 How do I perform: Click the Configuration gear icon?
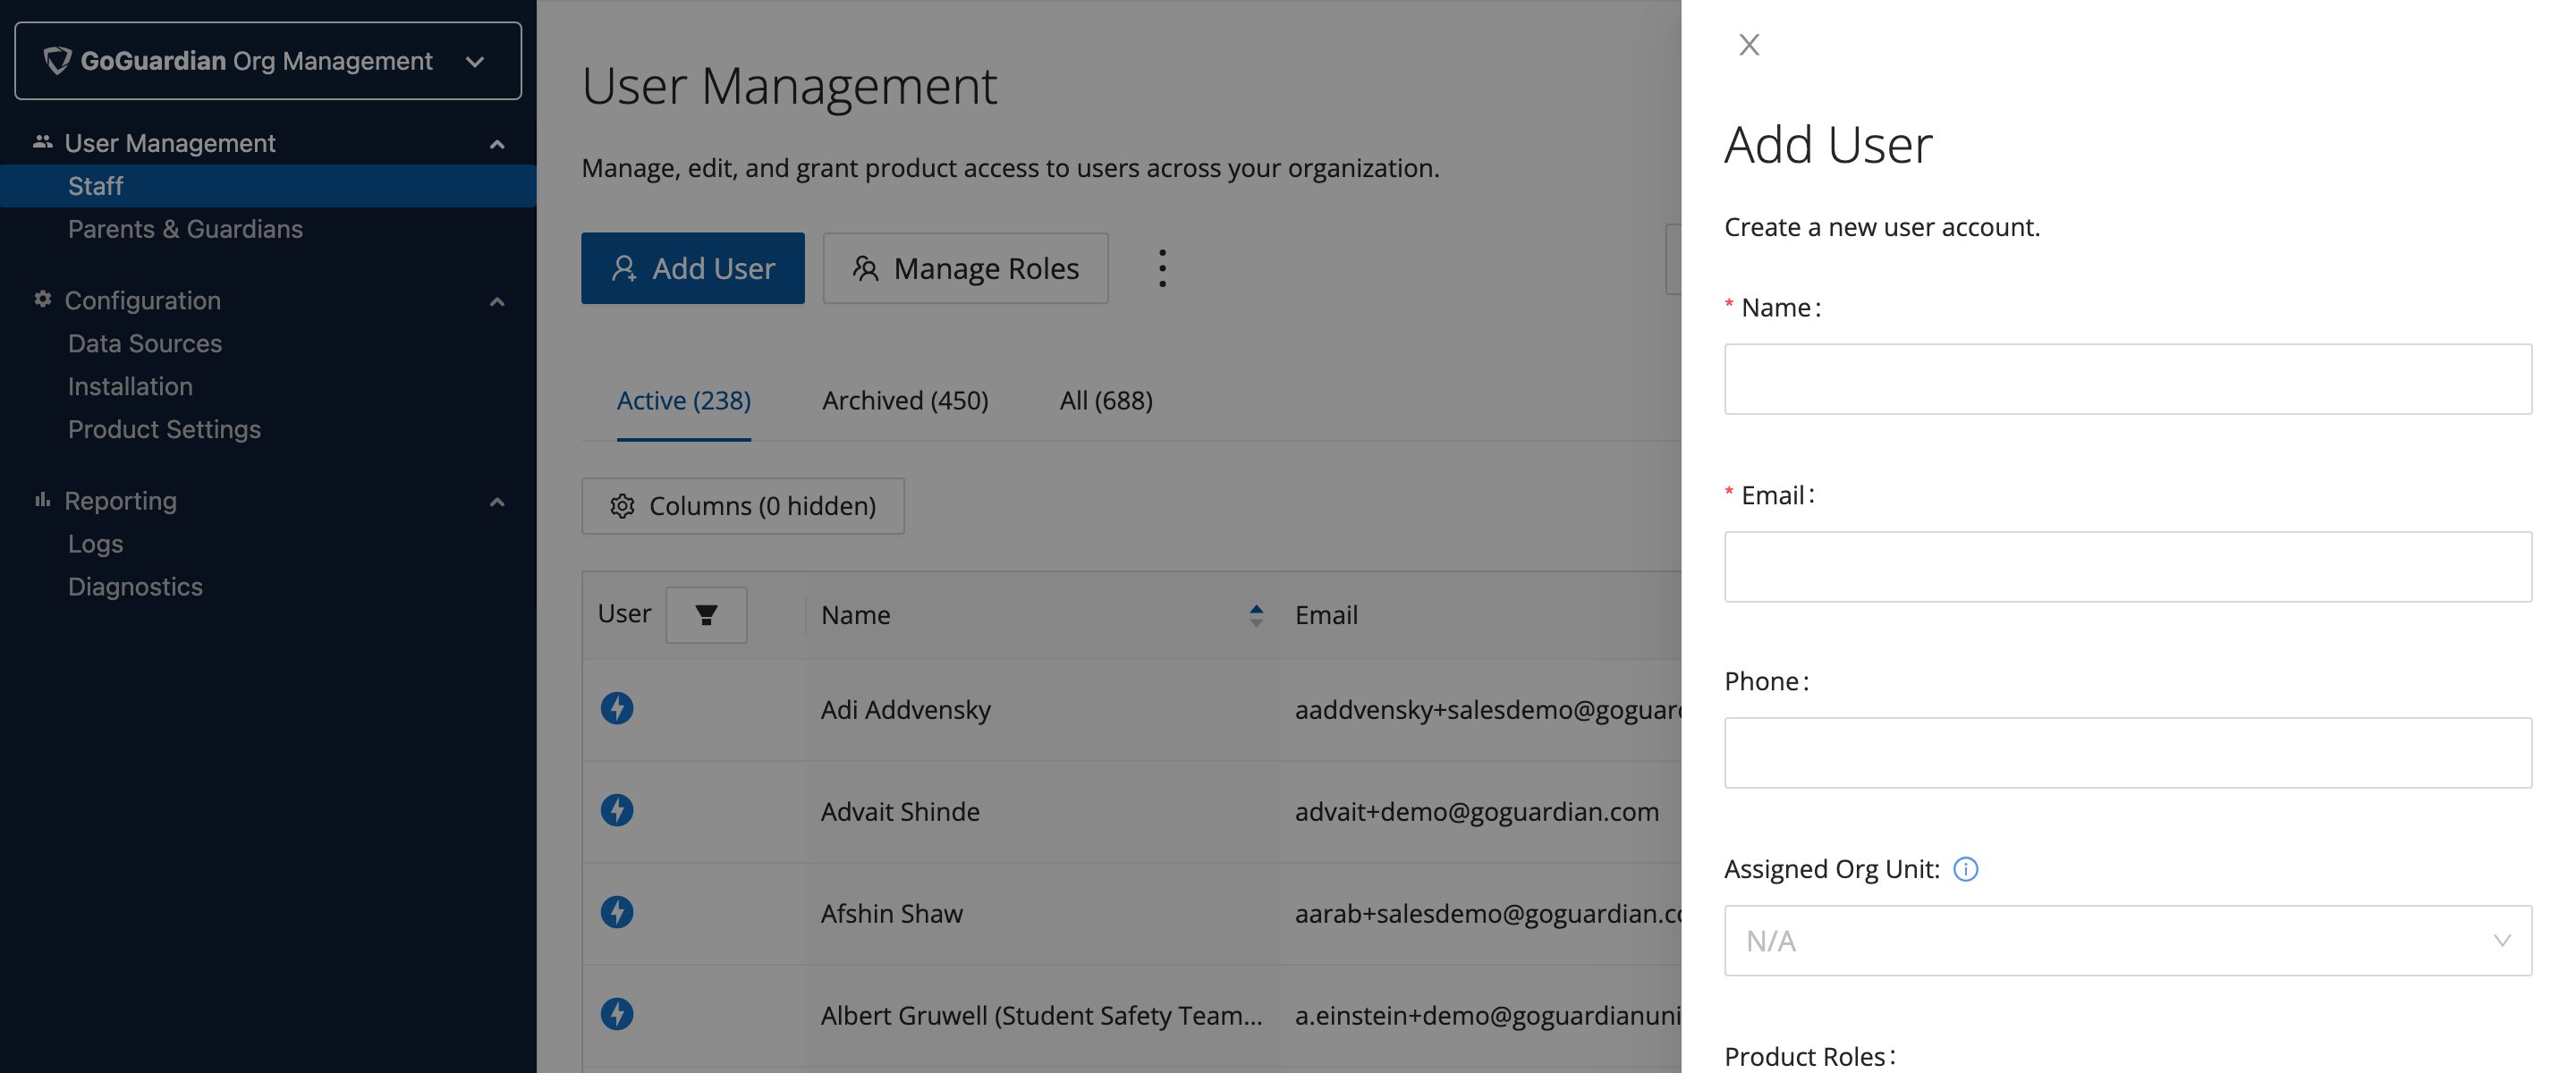coord(42,299)
